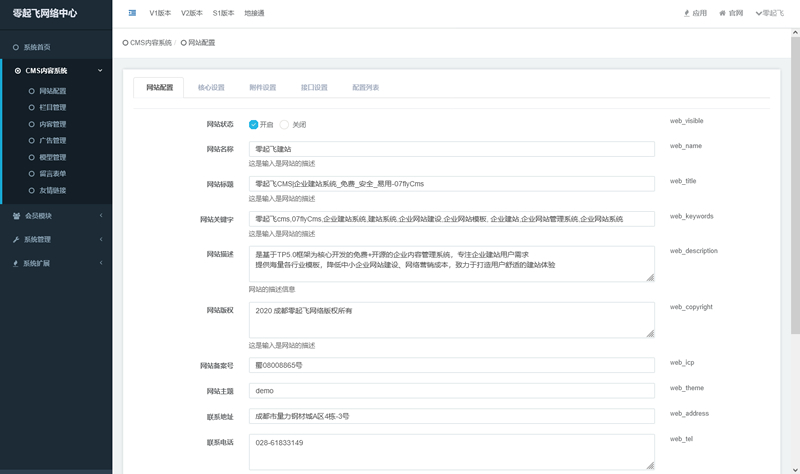
Task: Expand the 会员模块 sidebar arrow
Action: click(x=100, y=215)
